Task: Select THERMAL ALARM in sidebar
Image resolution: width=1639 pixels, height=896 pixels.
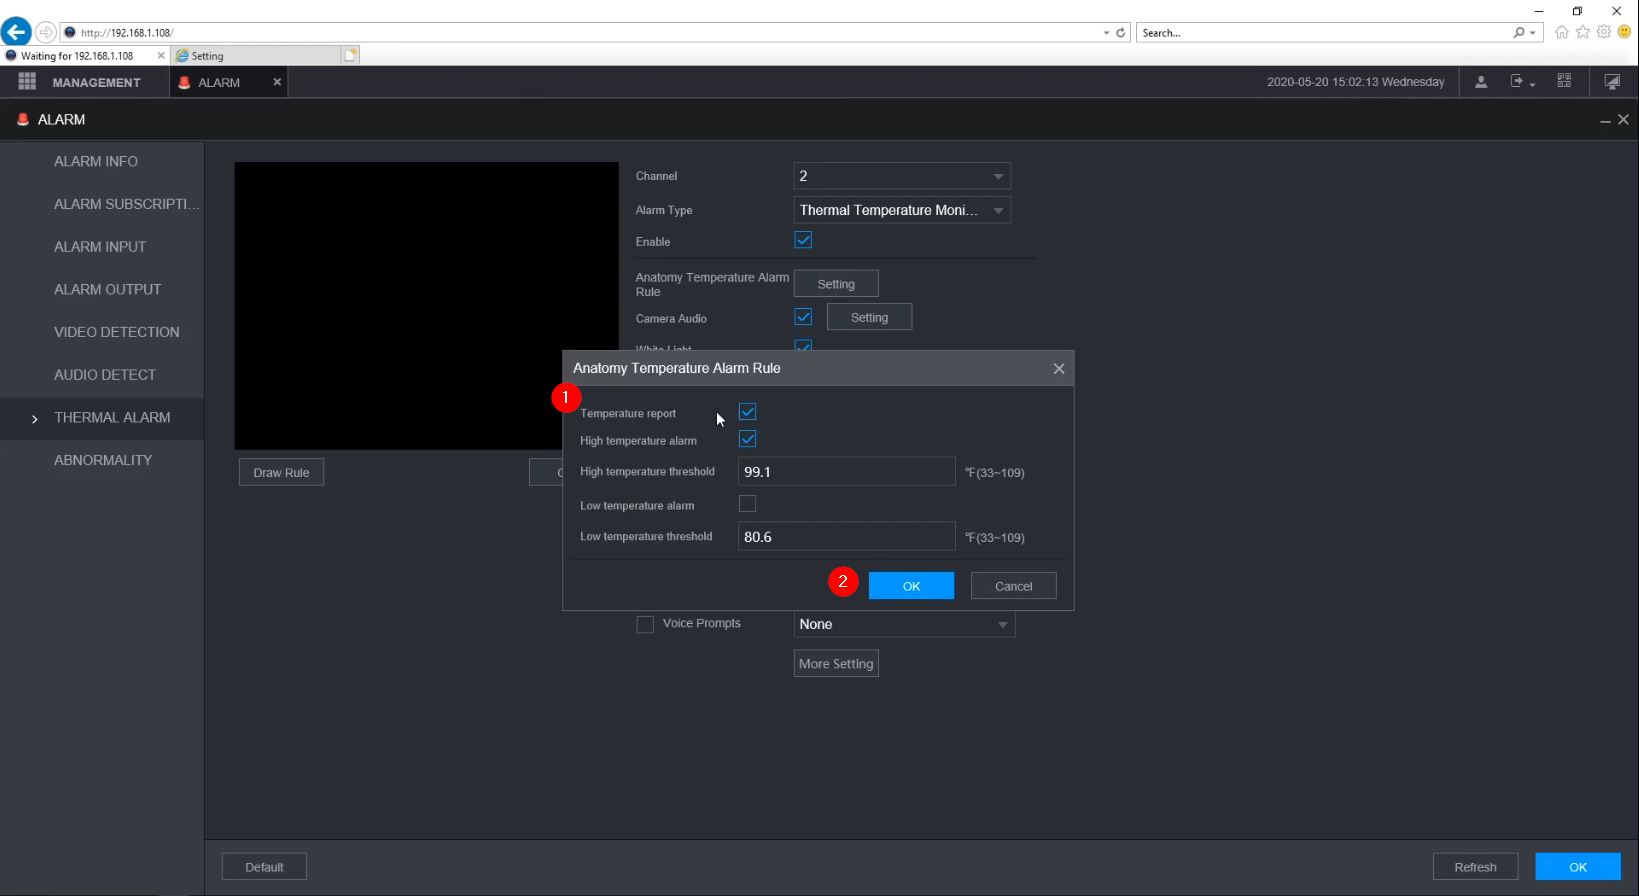Action: pyautogui.click(x=112, y=418)
